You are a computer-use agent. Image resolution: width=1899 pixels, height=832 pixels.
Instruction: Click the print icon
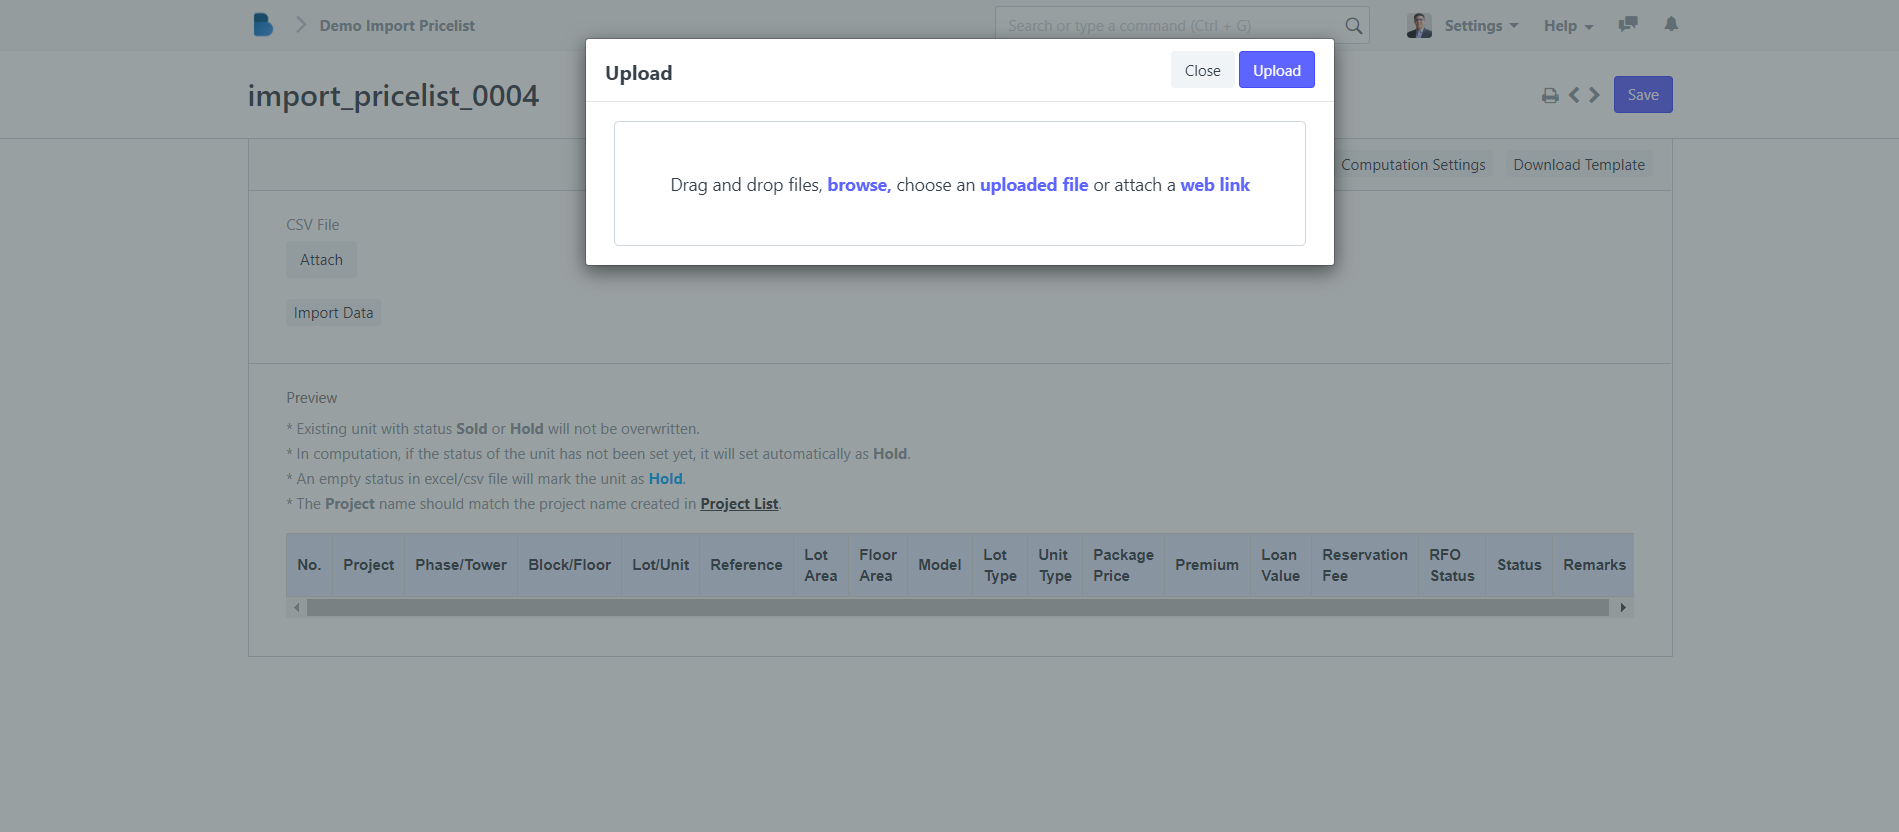pyautogui.click(x=1550, y=96)
